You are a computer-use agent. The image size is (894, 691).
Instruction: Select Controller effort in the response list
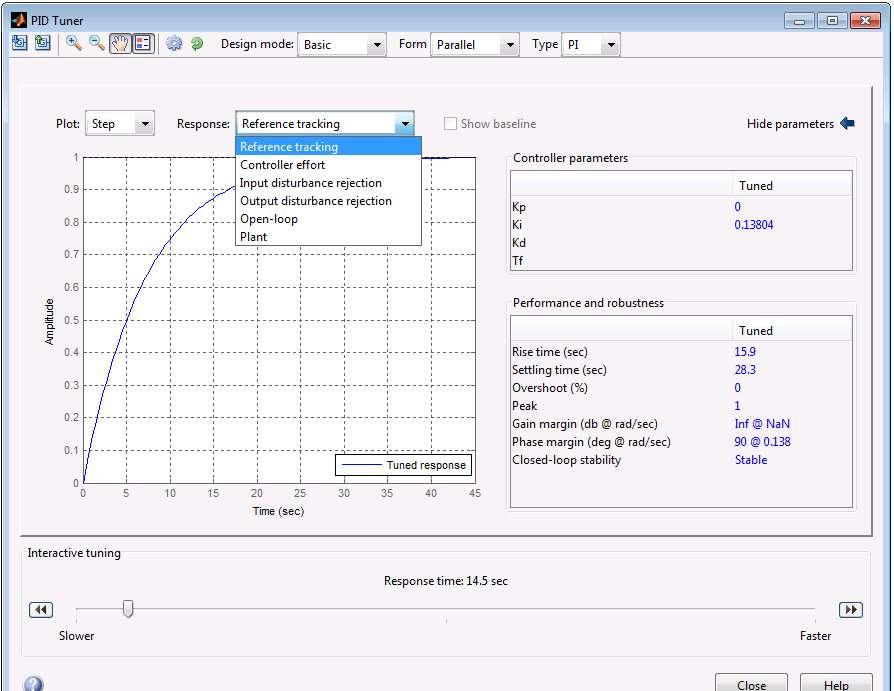[x=328, y=165]
